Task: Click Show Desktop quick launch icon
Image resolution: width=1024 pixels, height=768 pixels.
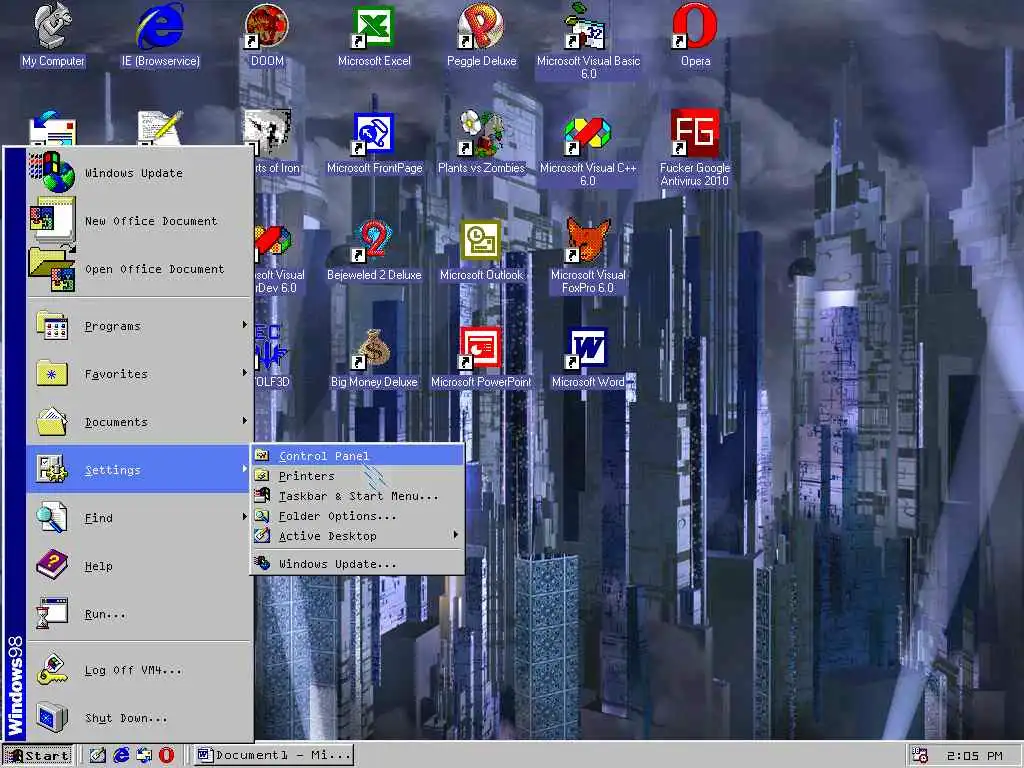Action: pyautogui.click(x=98, y=755)
